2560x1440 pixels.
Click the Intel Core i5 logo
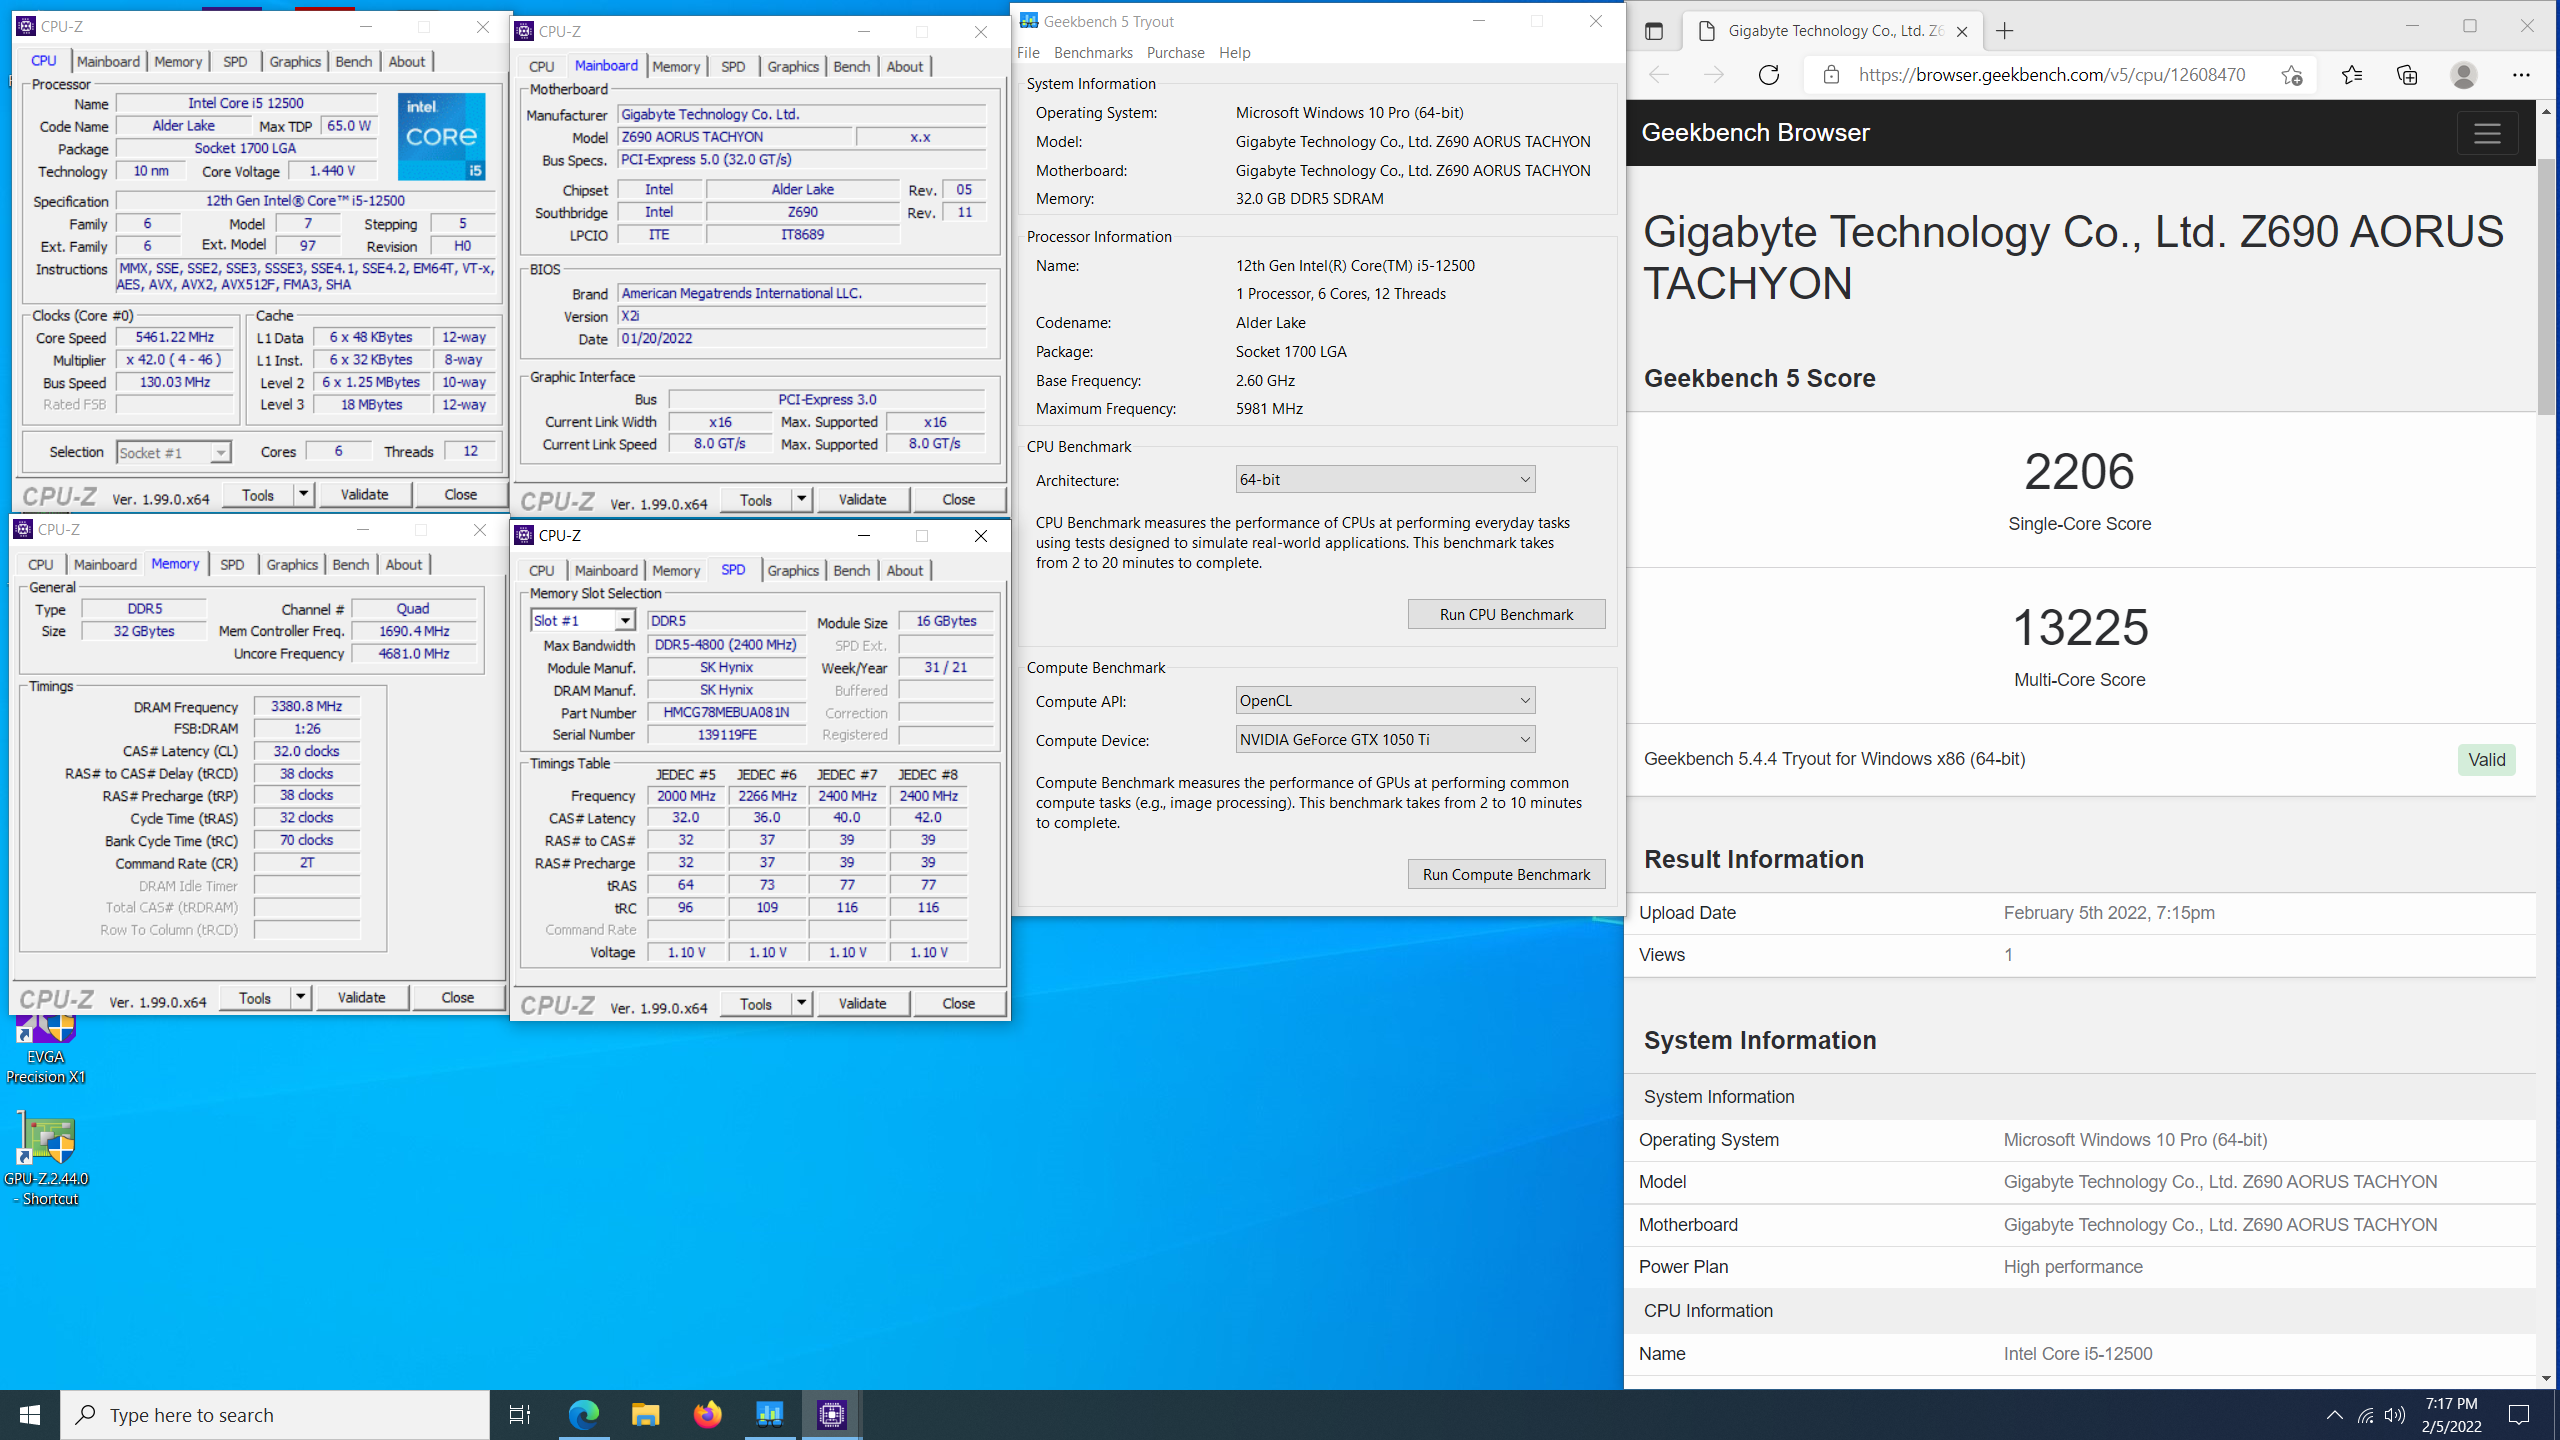(x=441, y=137)
